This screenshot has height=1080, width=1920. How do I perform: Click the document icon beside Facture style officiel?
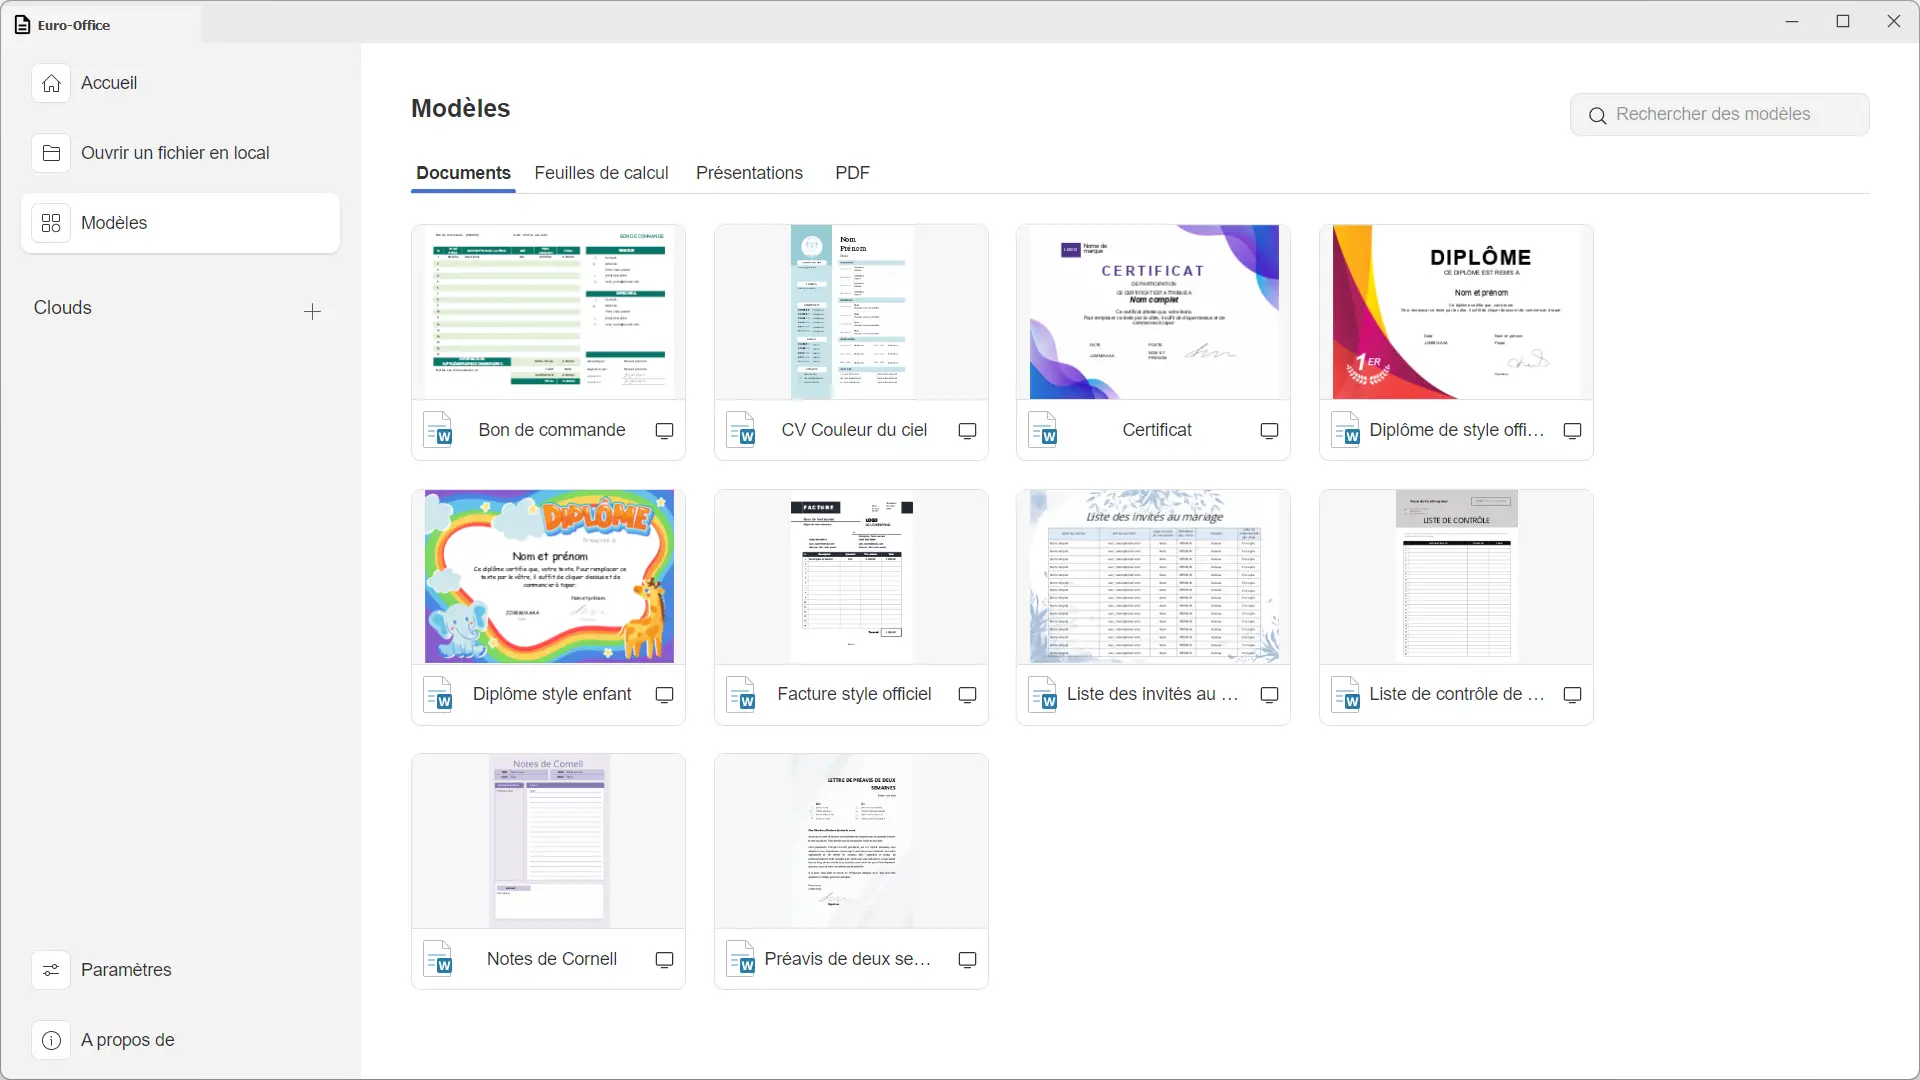point(742,694)
